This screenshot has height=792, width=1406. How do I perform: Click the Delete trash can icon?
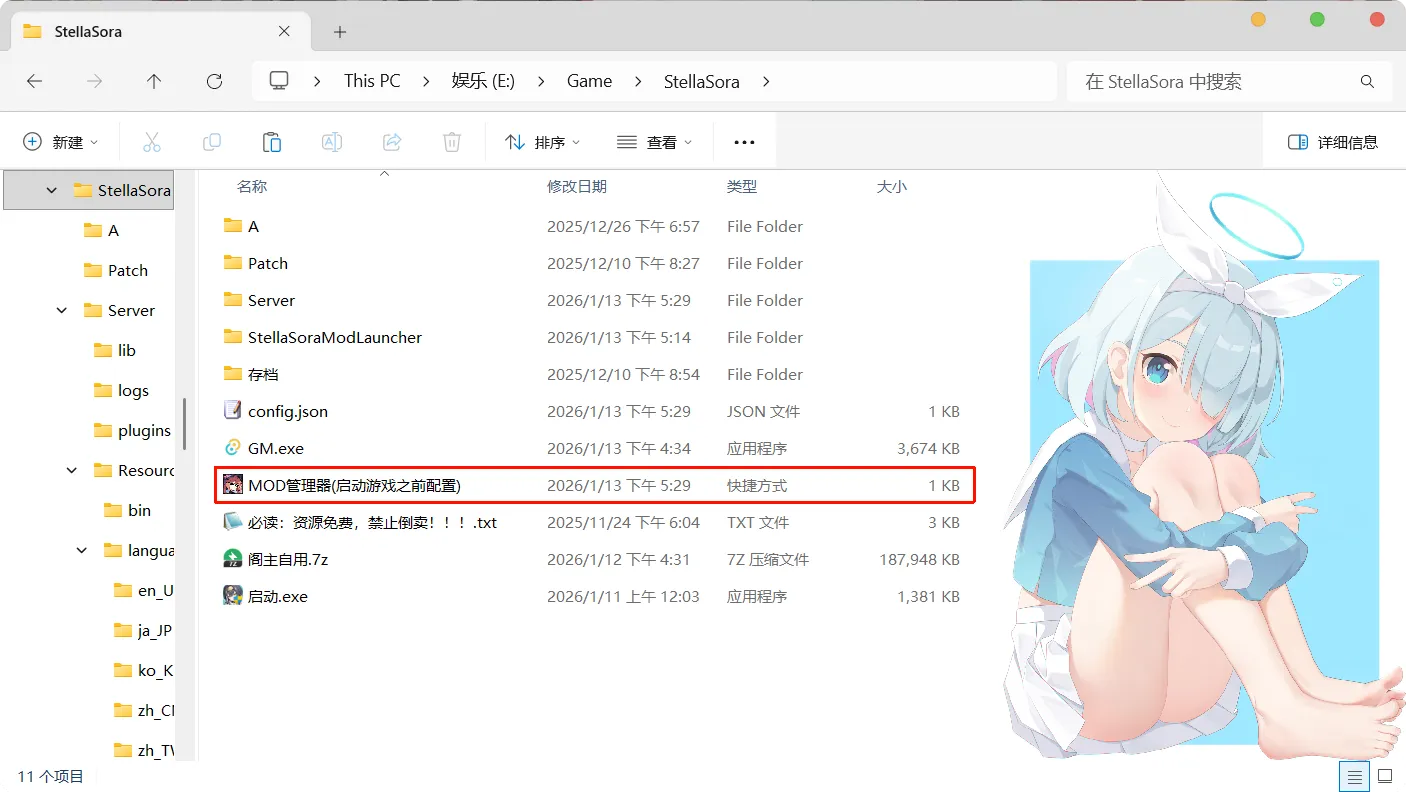[452, 142]
